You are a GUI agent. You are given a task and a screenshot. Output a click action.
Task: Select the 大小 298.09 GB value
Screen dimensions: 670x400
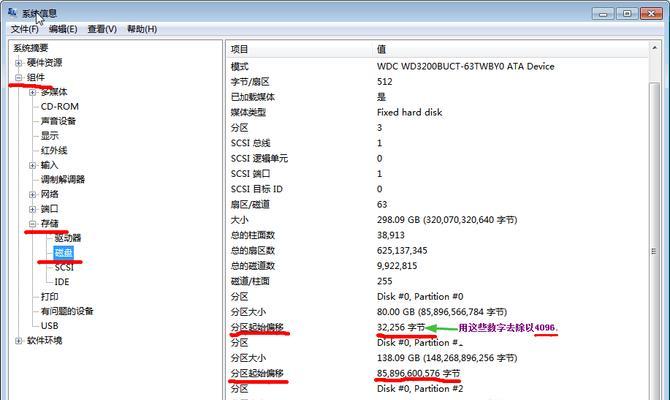click(x=447, y=220)
